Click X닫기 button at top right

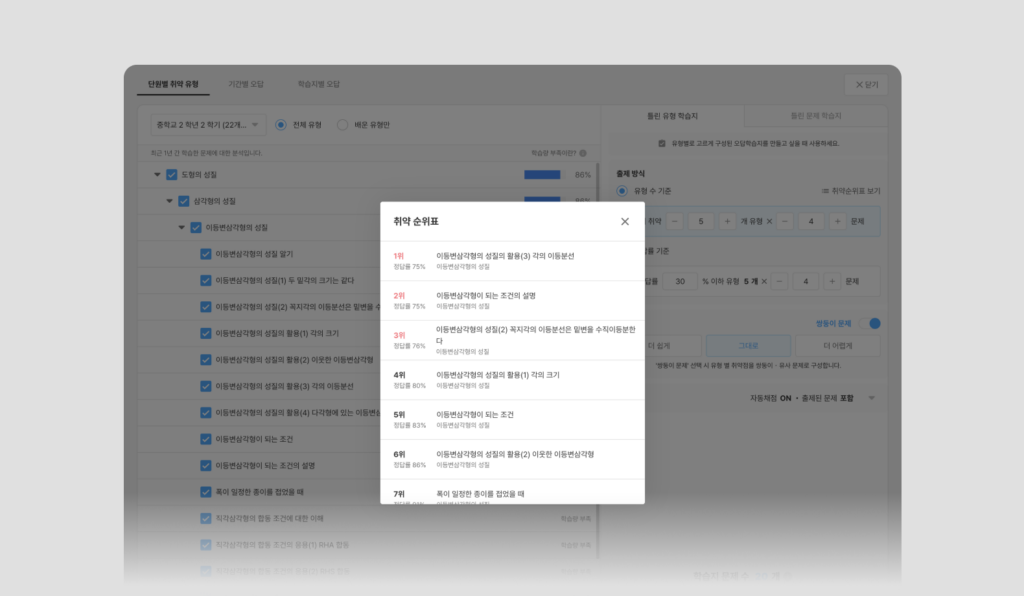[867, 85]
